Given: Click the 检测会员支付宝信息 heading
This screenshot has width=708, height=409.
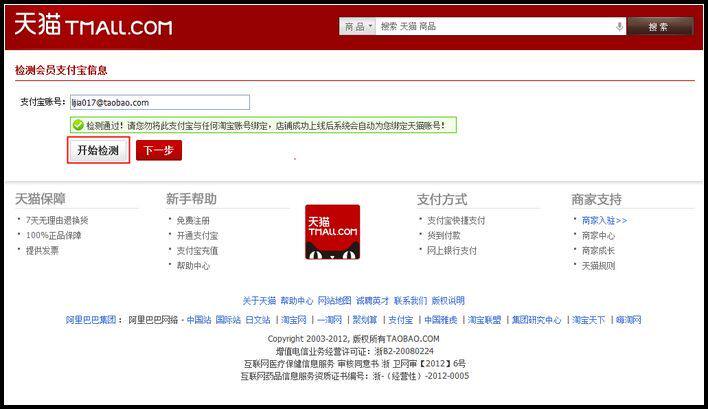Looking at the screenshot, I should click(x=61, y=70).
